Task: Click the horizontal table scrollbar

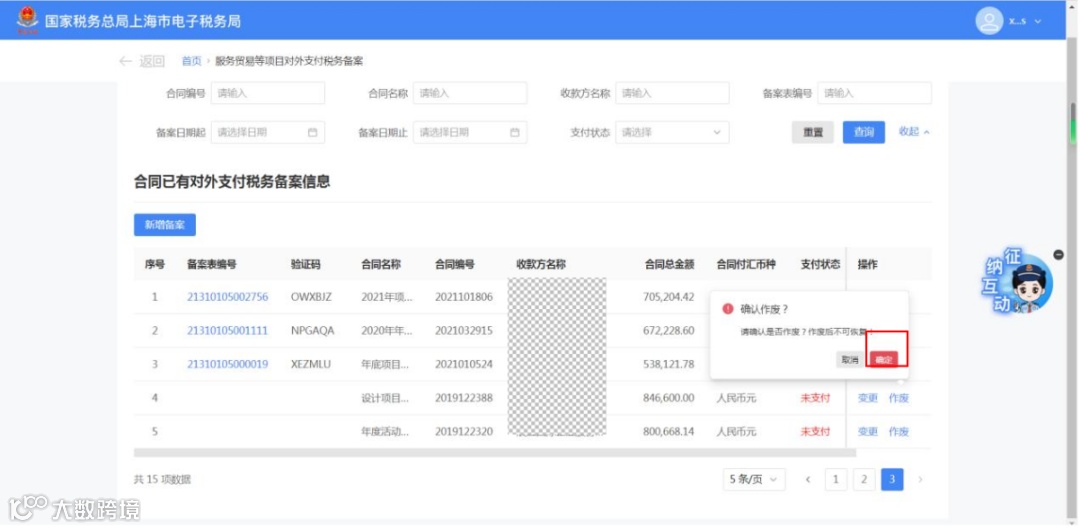Action: 495,453
